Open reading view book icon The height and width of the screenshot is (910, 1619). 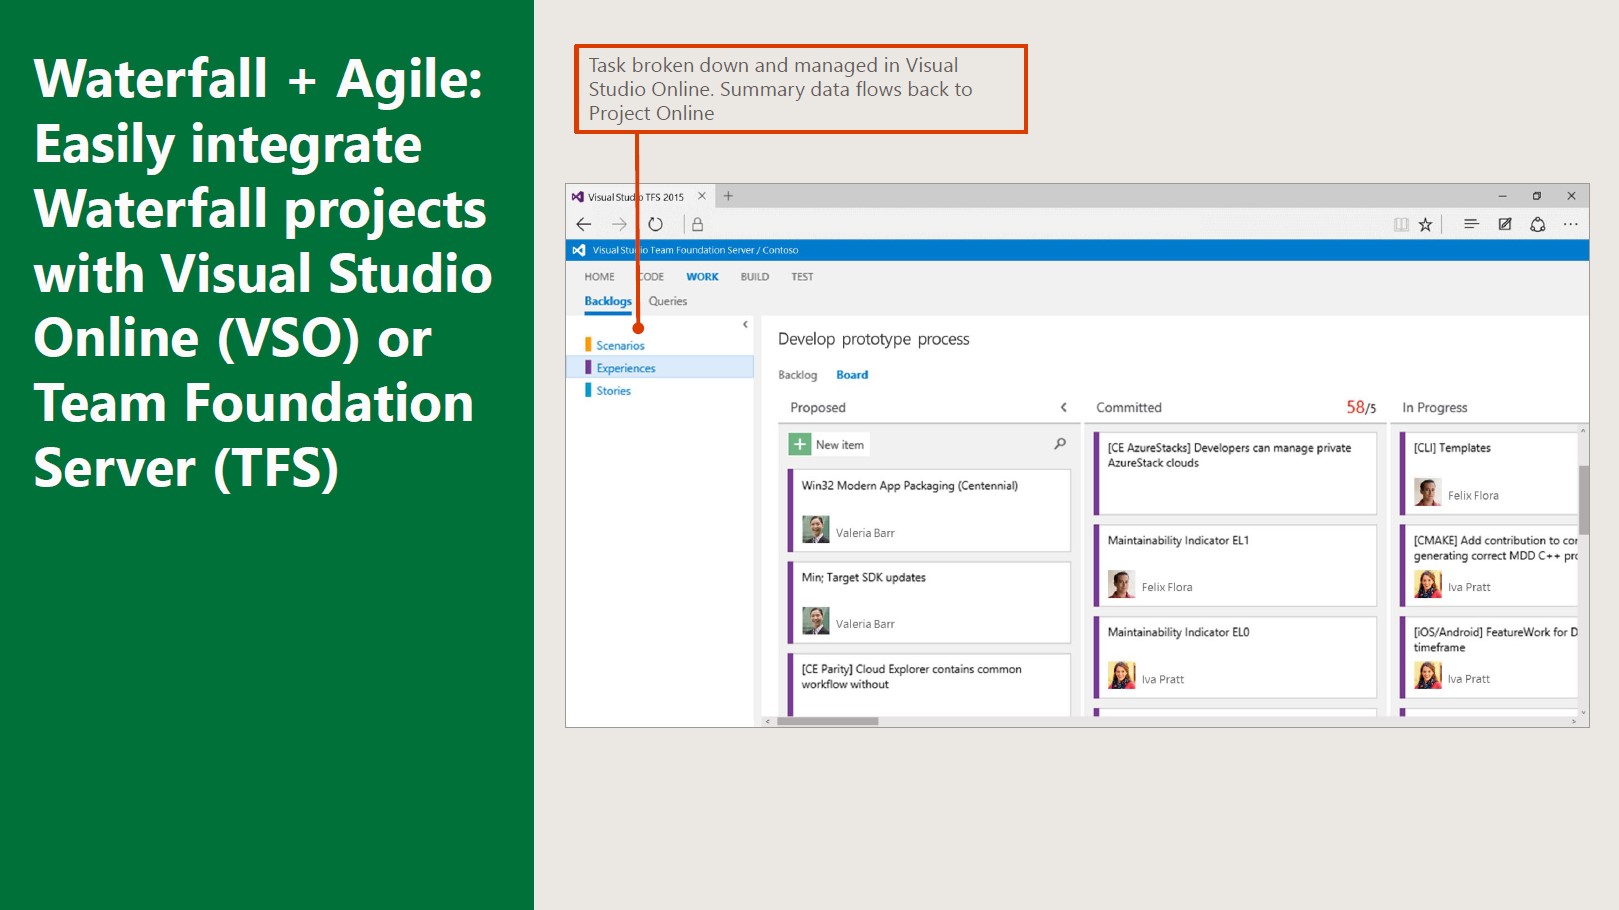coord(1401,224)
